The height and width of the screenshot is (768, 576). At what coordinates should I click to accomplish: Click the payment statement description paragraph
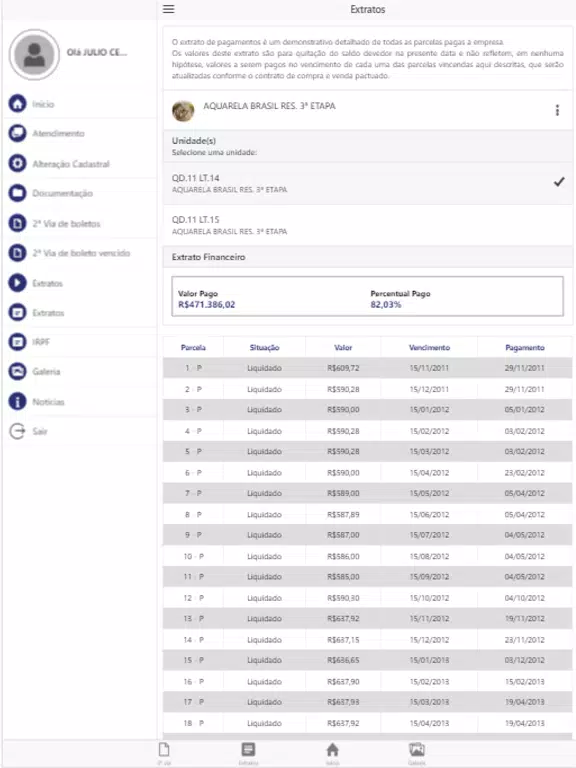(367, 59)
